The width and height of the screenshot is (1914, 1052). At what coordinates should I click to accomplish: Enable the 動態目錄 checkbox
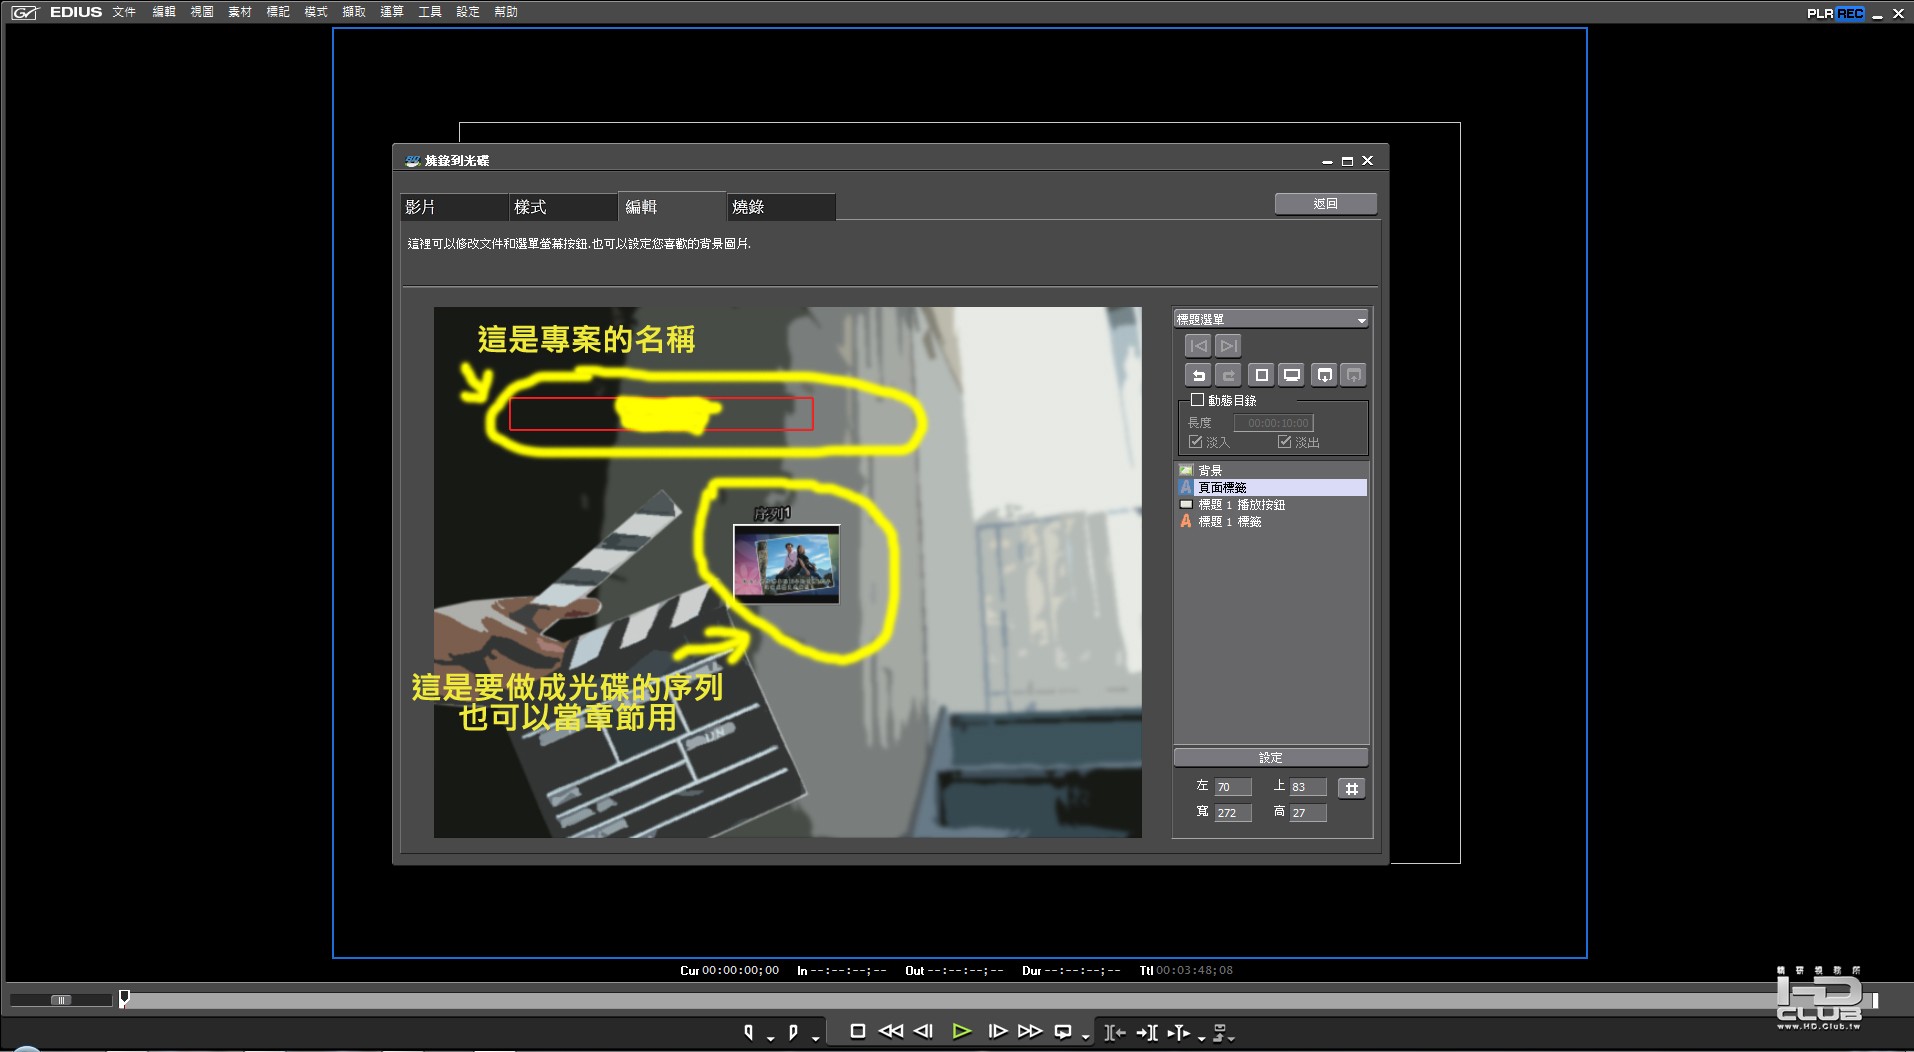(1197, 400)
